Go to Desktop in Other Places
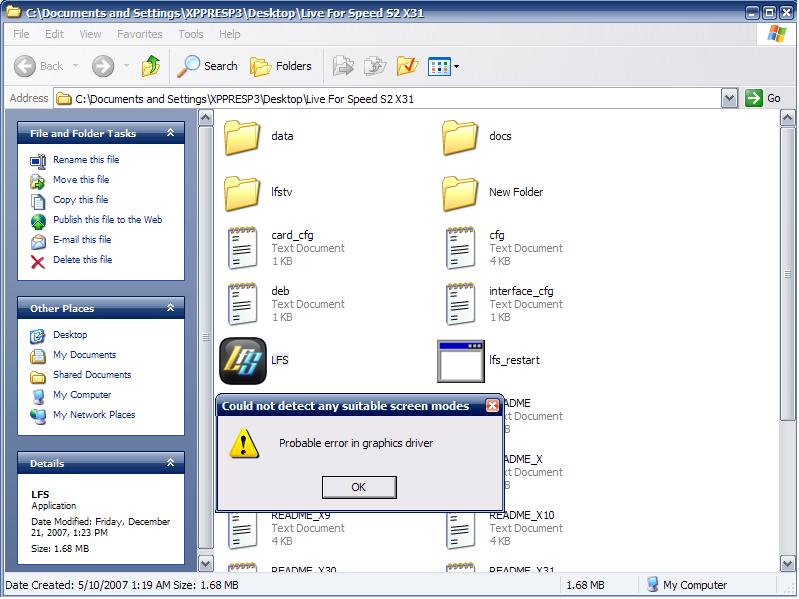The height and width of the screenshot is (599, 799). tap(70, 335)
